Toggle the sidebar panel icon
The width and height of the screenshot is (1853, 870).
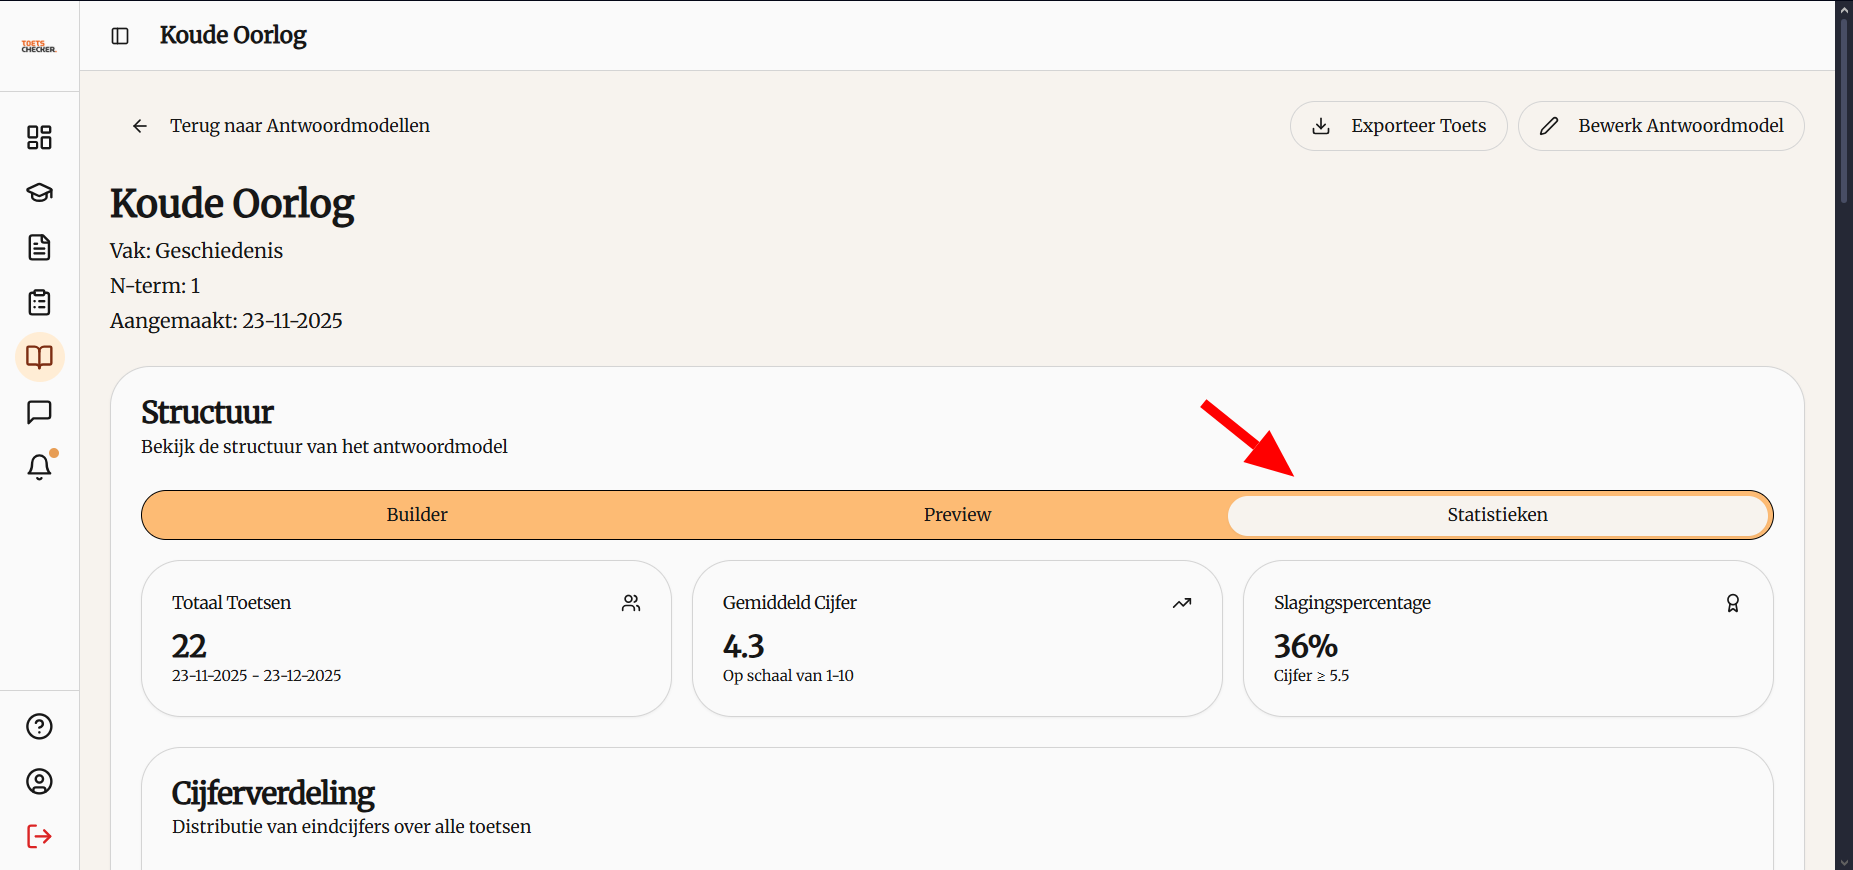tap(120, 36)
